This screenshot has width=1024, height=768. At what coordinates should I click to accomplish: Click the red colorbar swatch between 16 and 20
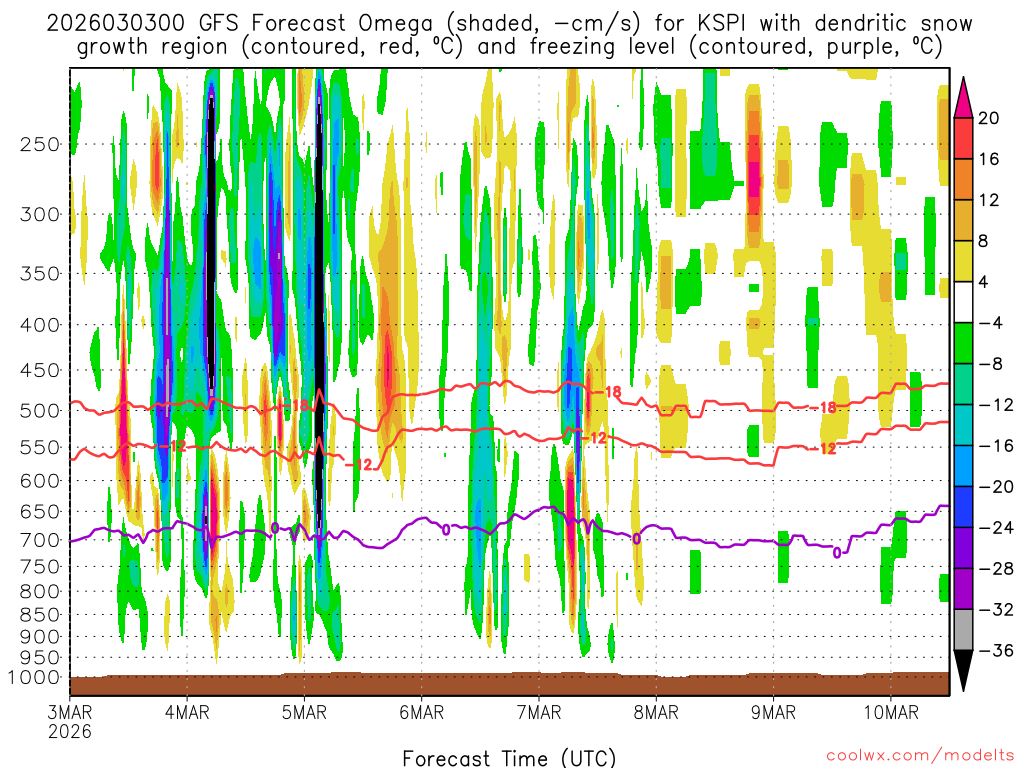(964, 138)
